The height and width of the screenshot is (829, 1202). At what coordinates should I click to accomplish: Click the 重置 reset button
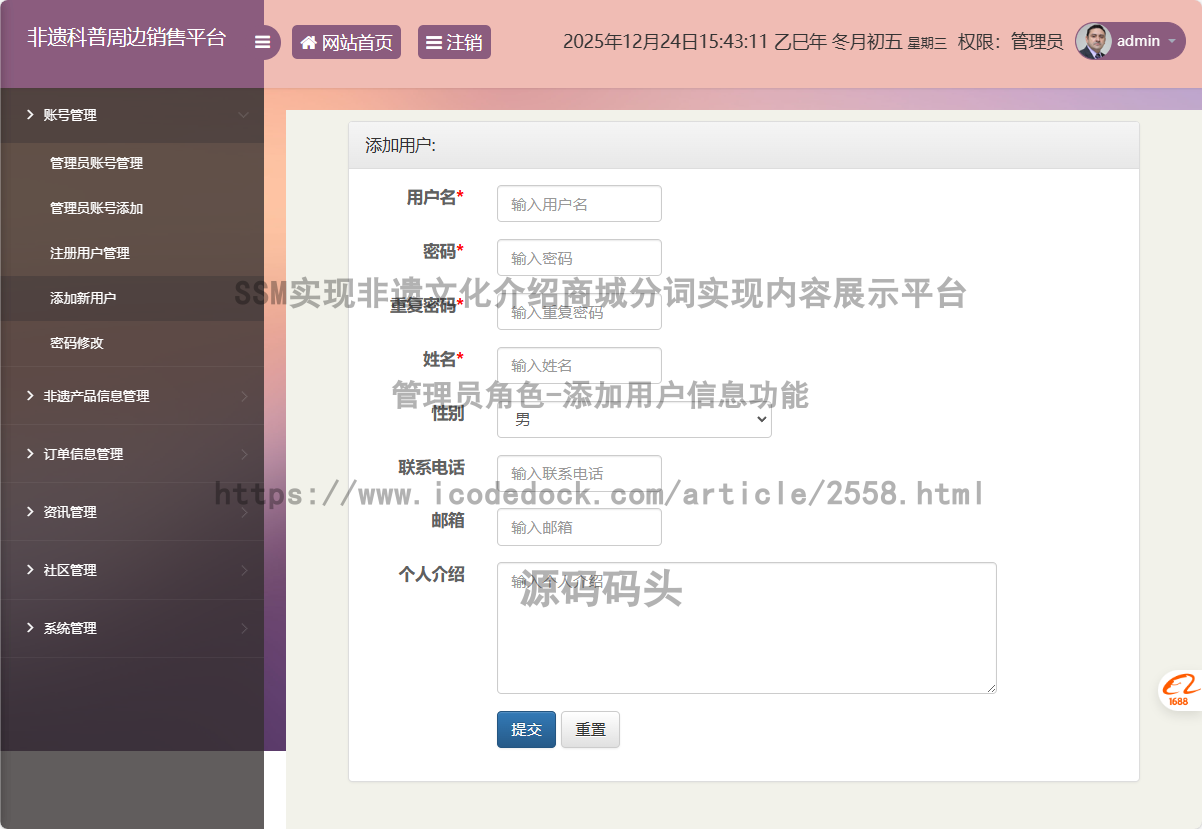point(590,729)
